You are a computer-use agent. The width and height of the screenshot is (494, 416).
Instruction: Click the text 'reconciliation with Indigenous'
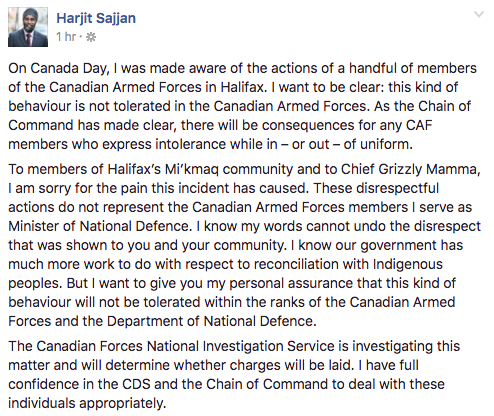click(348, 264)
